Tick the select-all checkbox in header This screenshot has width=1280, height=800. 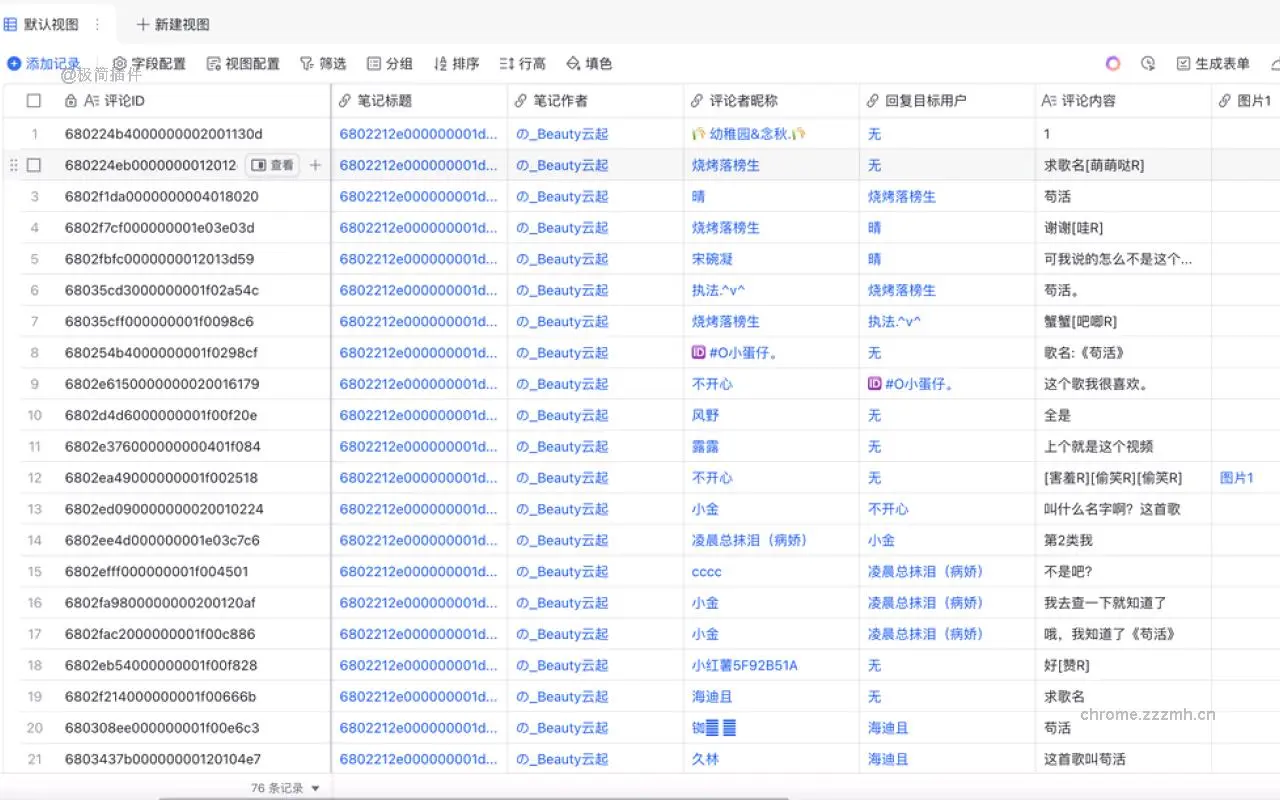click(x=34, y=101)
